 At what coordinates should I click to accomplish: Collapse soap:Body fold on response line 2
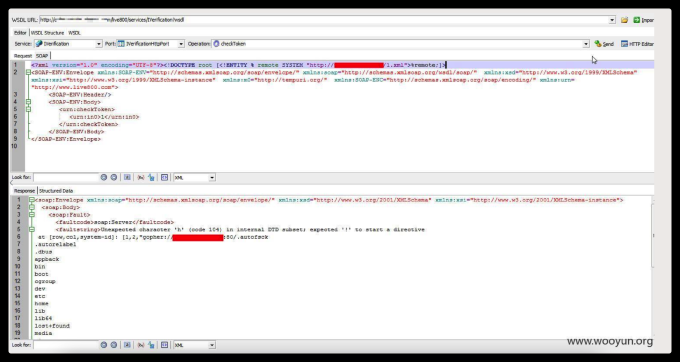32,207
